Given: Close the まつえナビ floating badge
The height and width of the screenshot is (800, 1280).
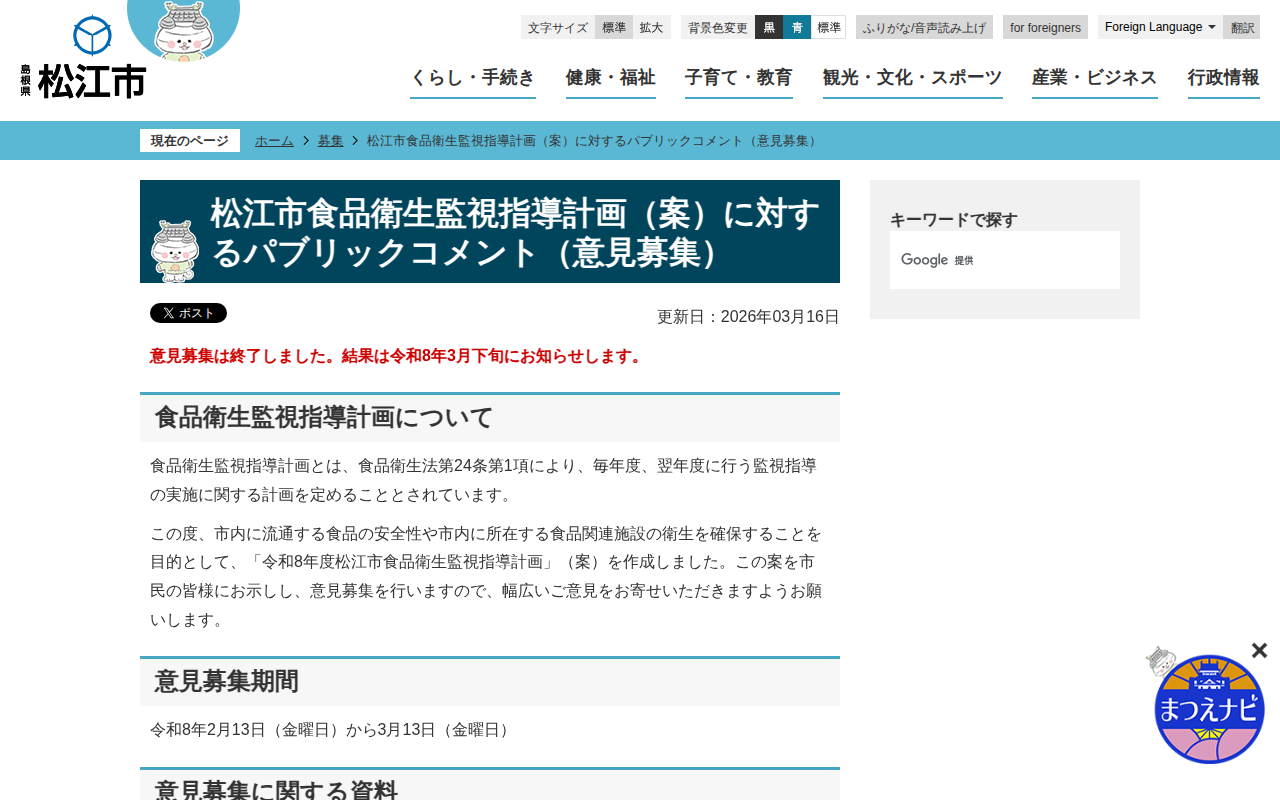Looking at the screenshot, I should coord(1259,651).
